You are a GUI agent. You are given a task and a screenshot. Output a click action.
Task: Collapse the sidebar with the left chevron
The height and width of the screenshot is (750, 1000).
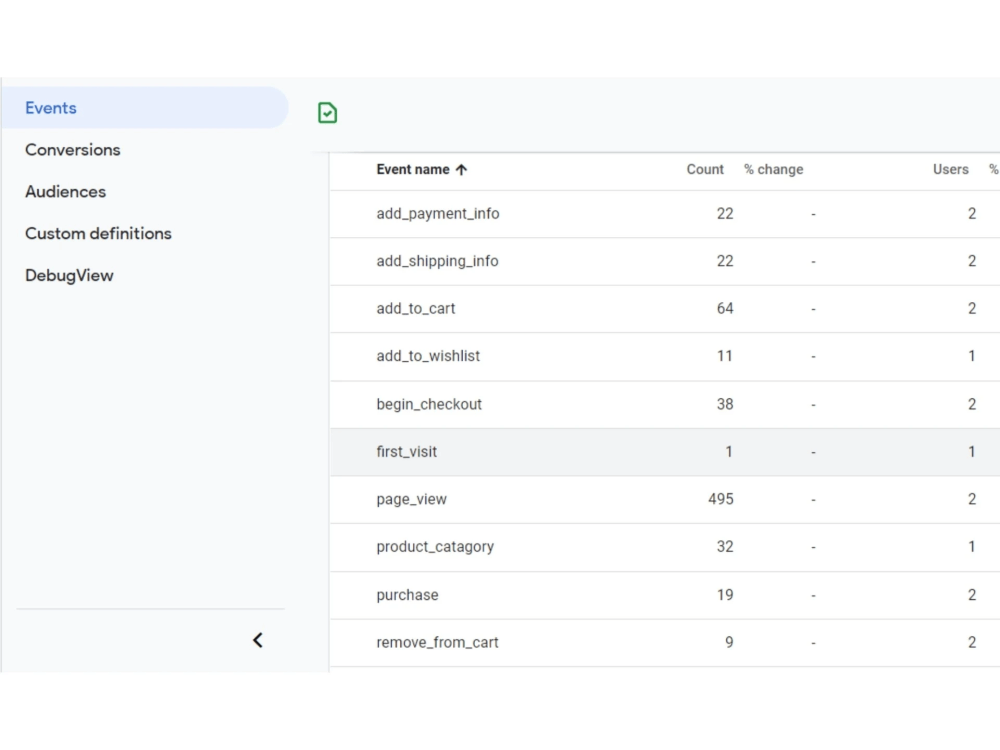tap(258, 640)
